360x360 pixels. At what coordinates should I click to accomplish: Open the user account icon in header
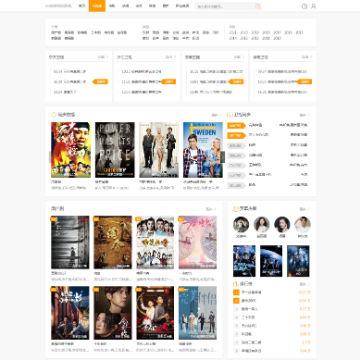pyautogui.click(x=313, y=6)
